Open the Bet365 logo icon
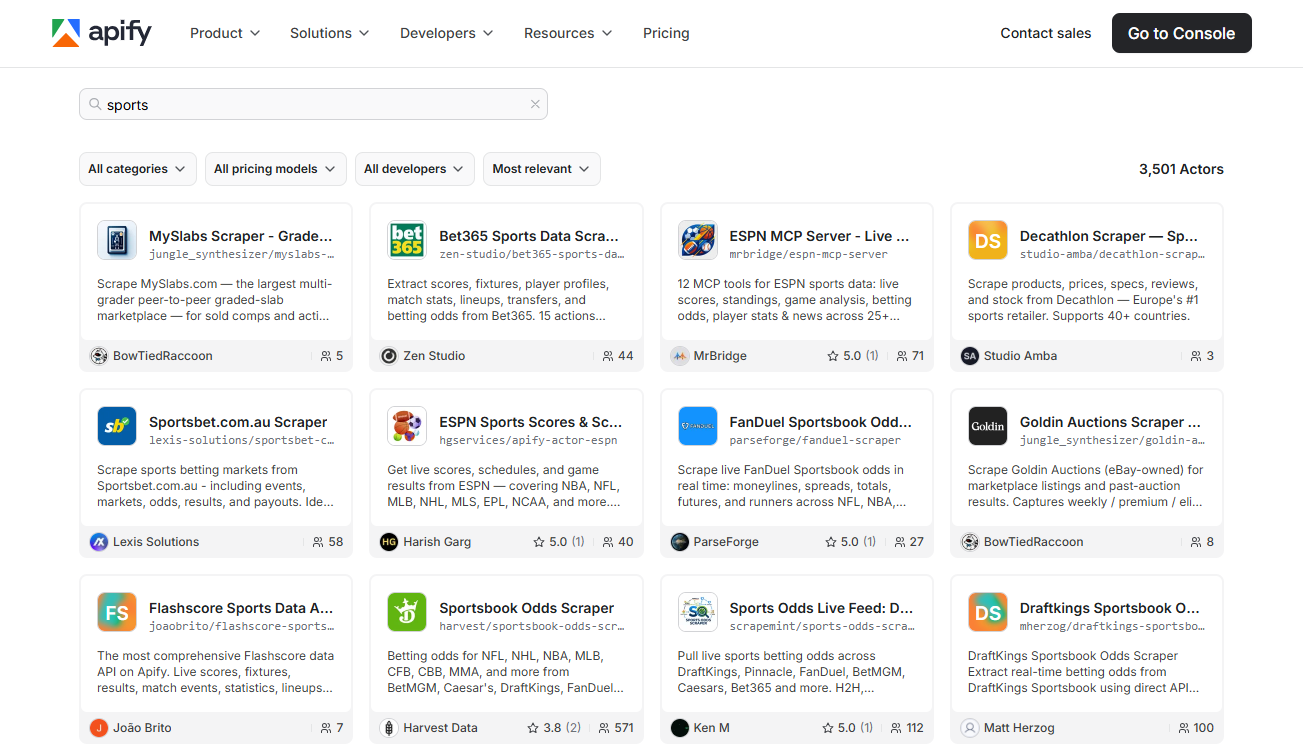This screenshot has height=754, width=1303. (407, 240)
